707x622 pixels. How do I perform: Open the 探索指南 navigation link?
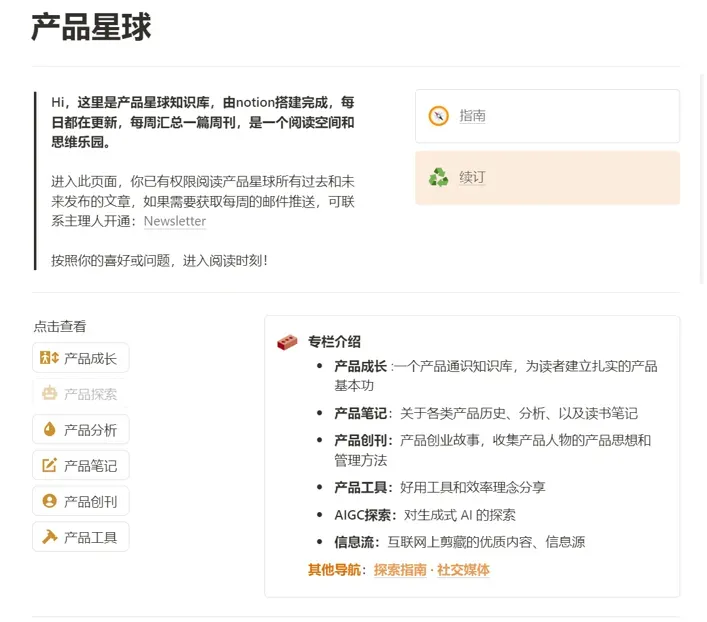tap(400, 570)
